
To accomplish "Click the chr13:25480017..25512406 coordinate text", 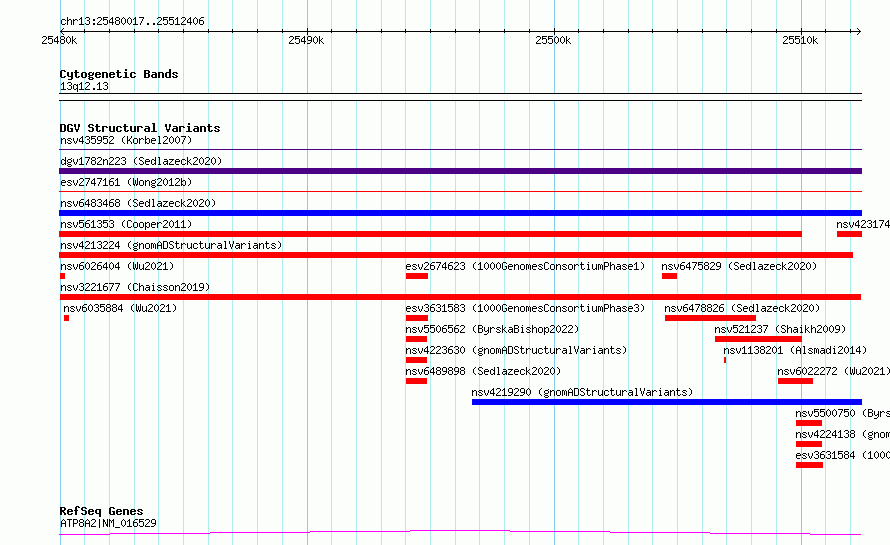I will click(x=132, y=22).
